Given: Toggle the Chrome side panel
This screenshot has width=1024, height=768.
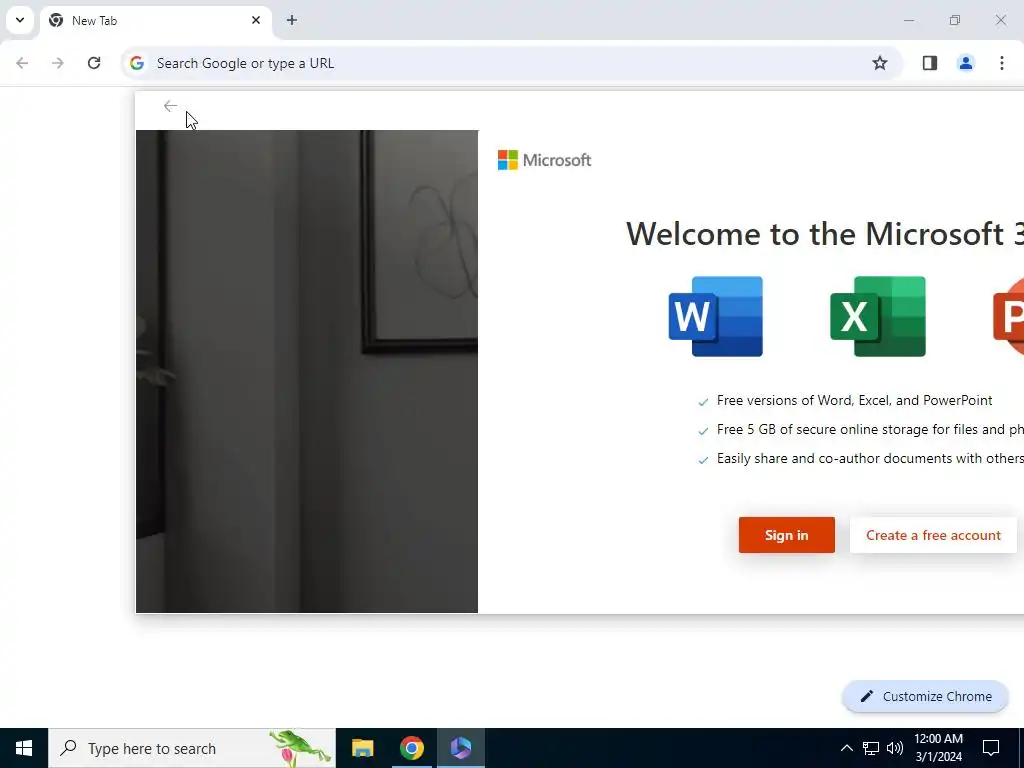Looking at the screenshot, I should 930,63.
